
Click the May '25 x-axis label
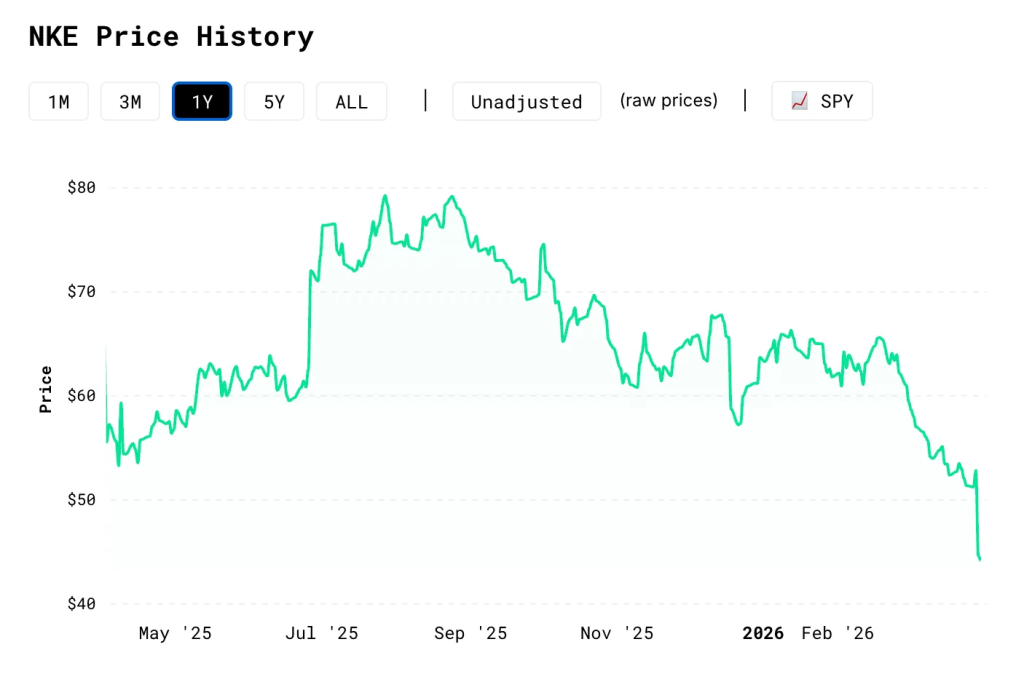pos(175,633)
